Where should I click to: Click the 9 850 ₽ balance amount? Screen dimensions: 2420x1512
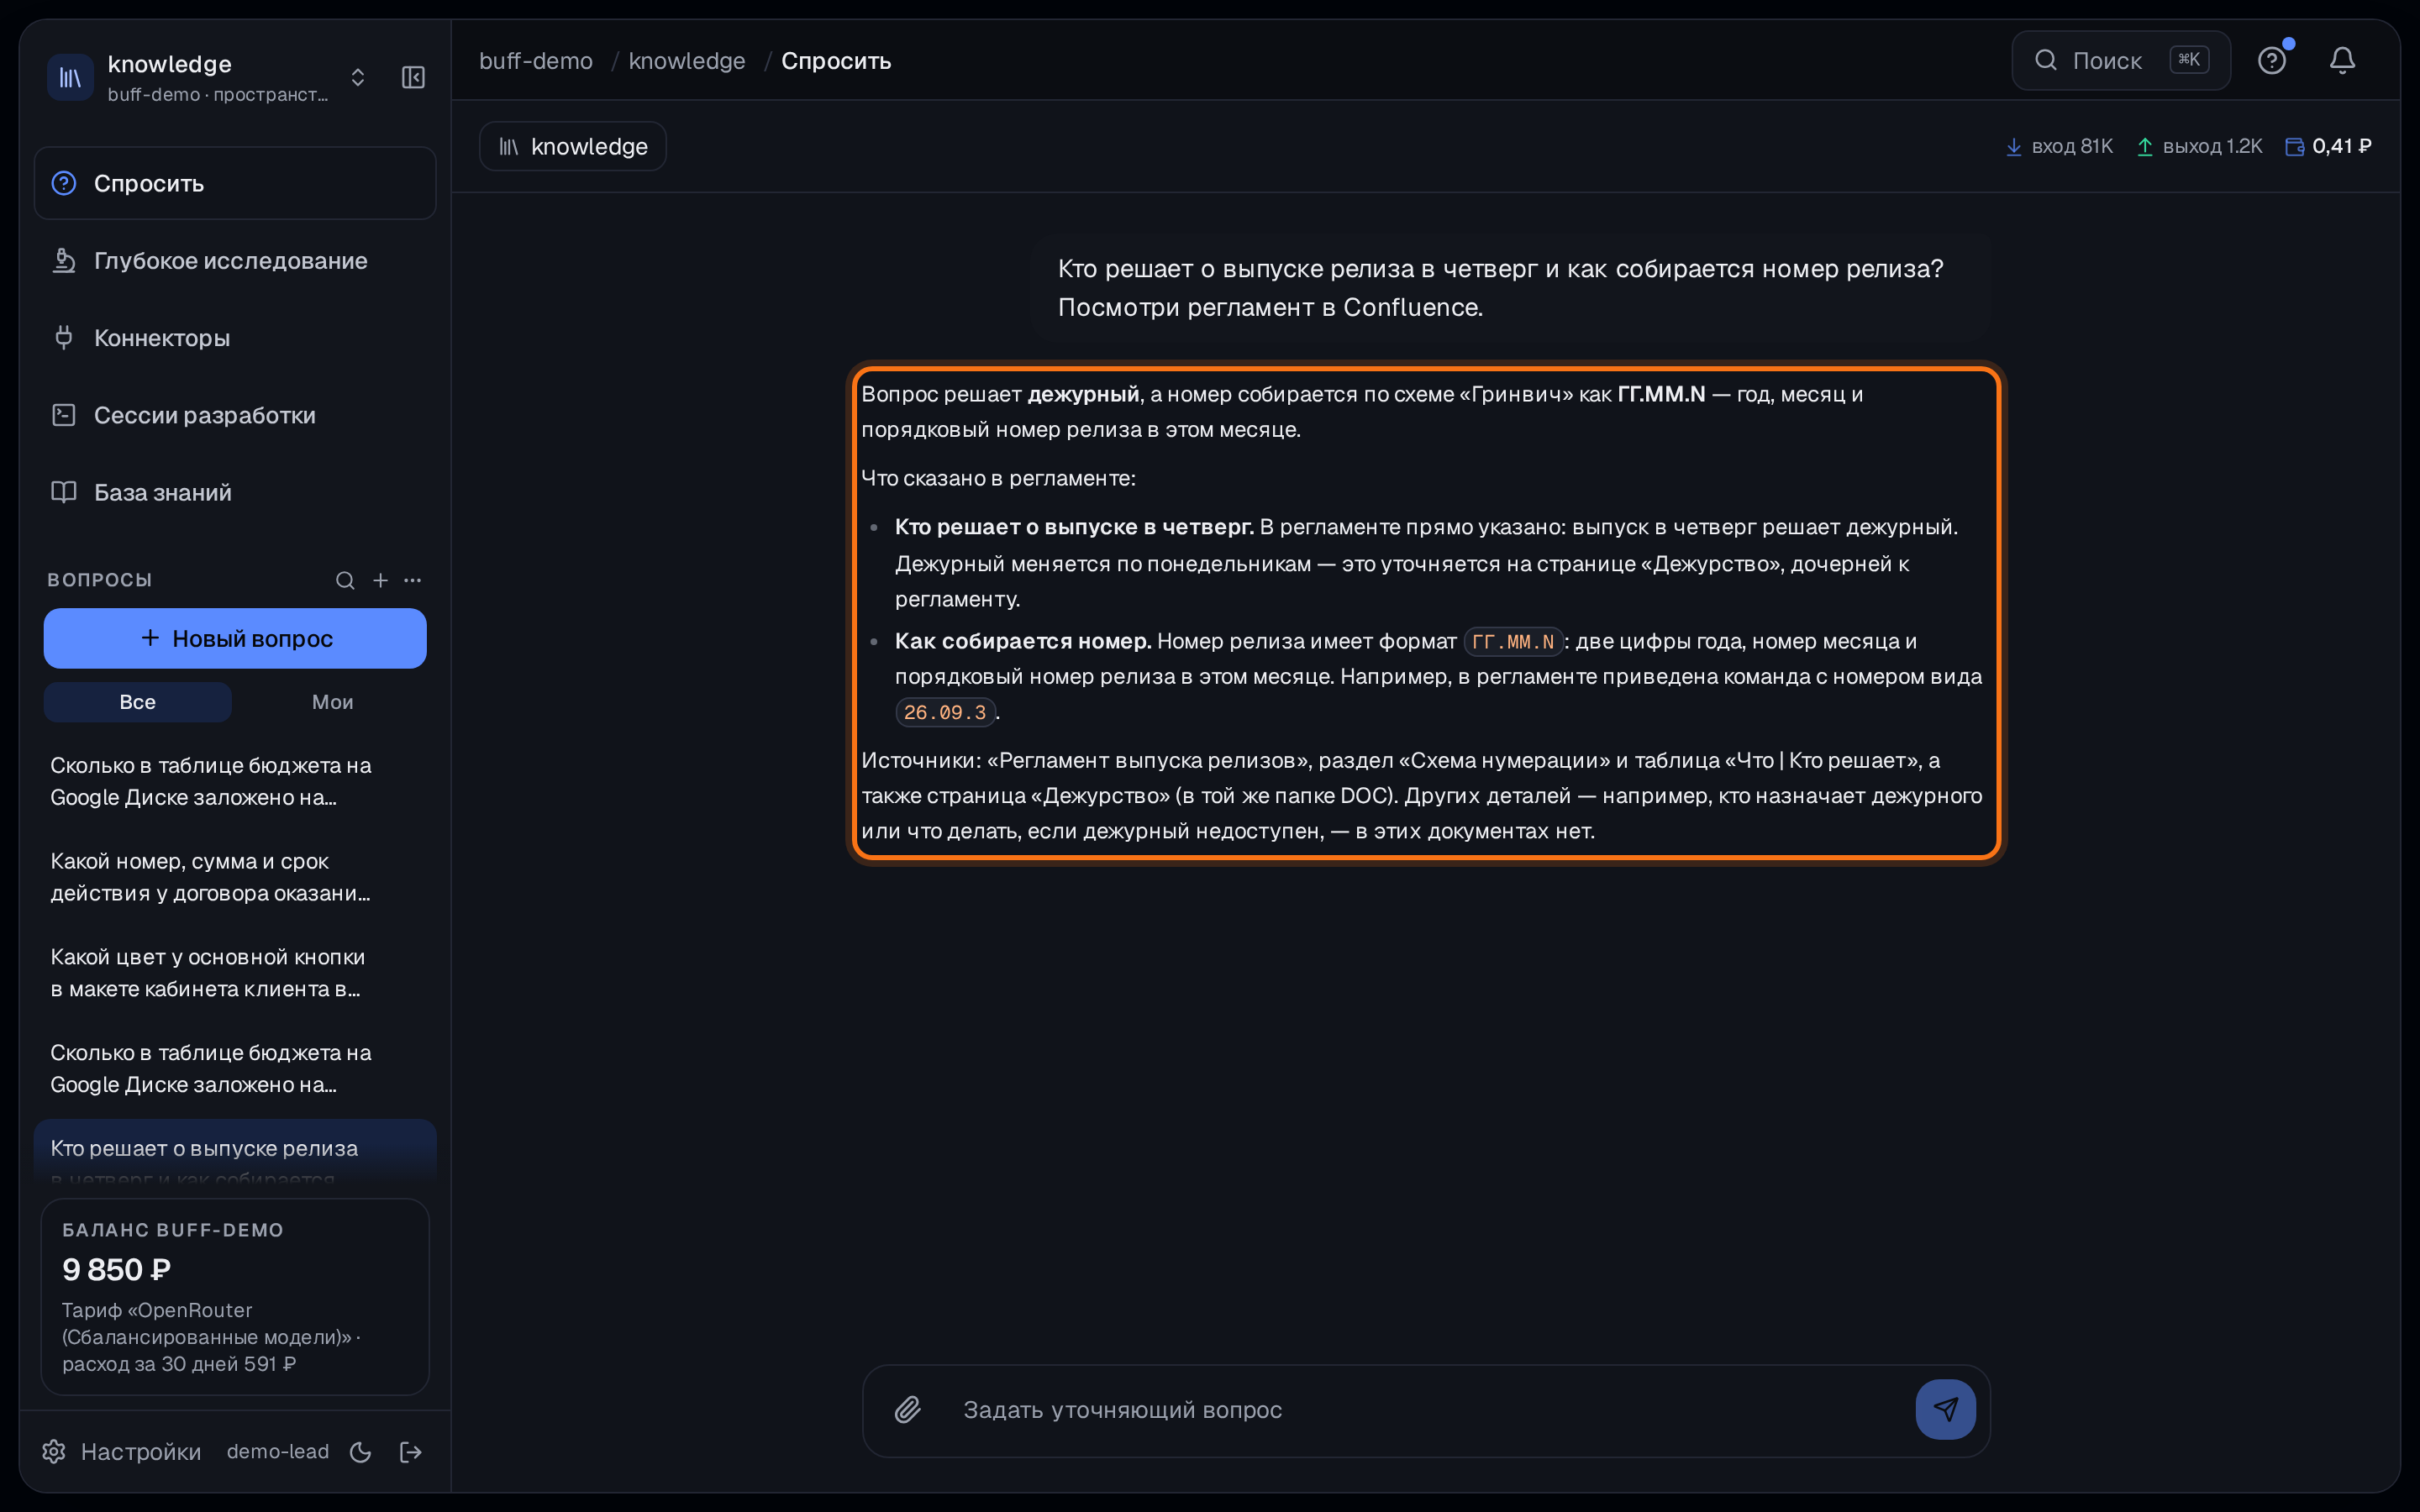116,1269
